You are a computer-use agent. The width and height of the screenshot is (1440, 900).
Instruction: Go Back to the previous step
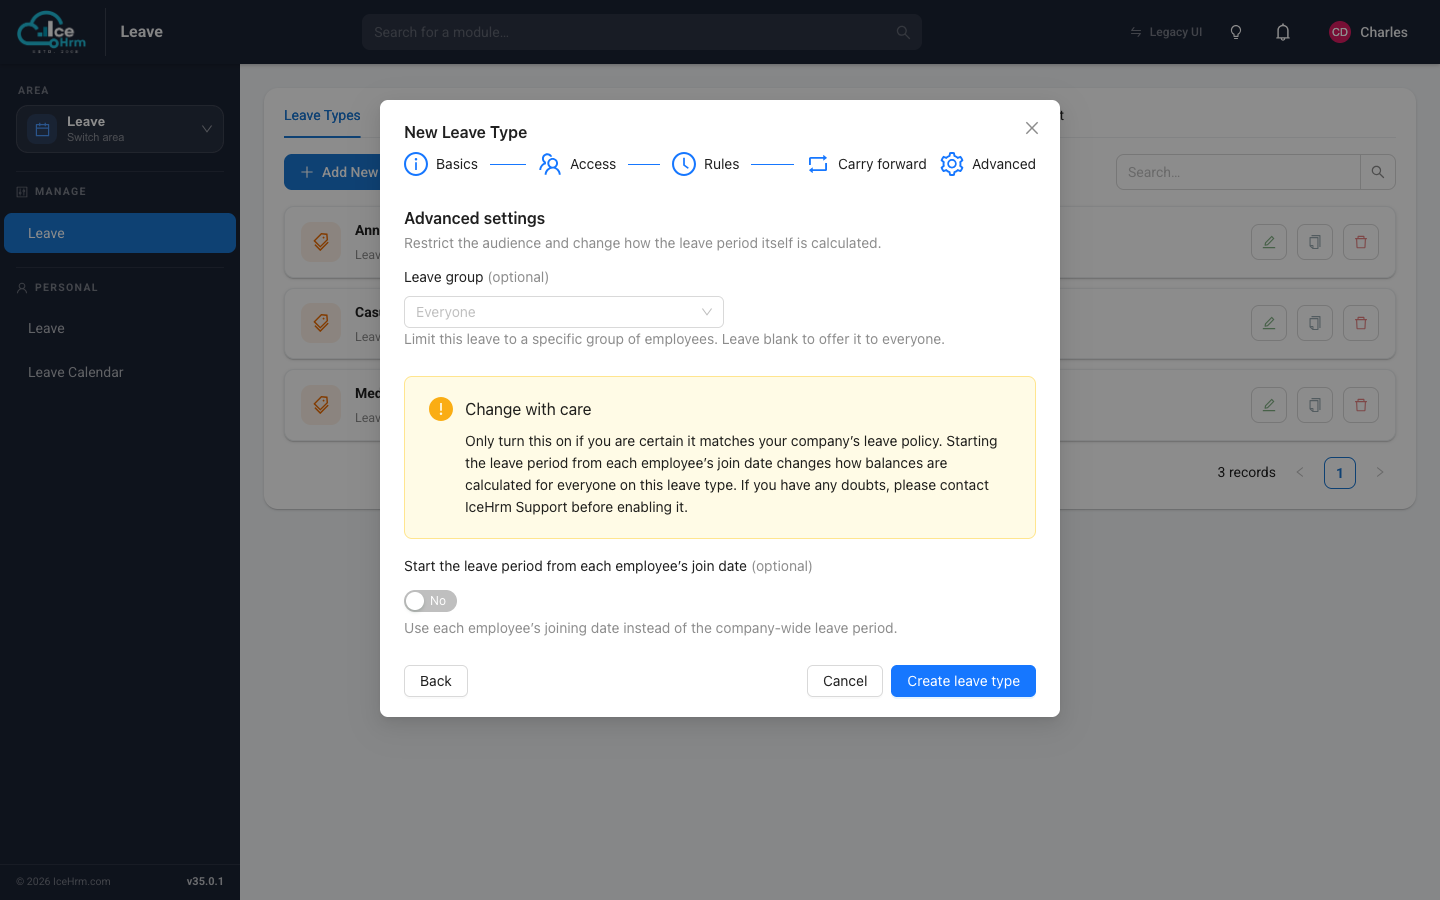pyautogui.click(x=436, y=681)
